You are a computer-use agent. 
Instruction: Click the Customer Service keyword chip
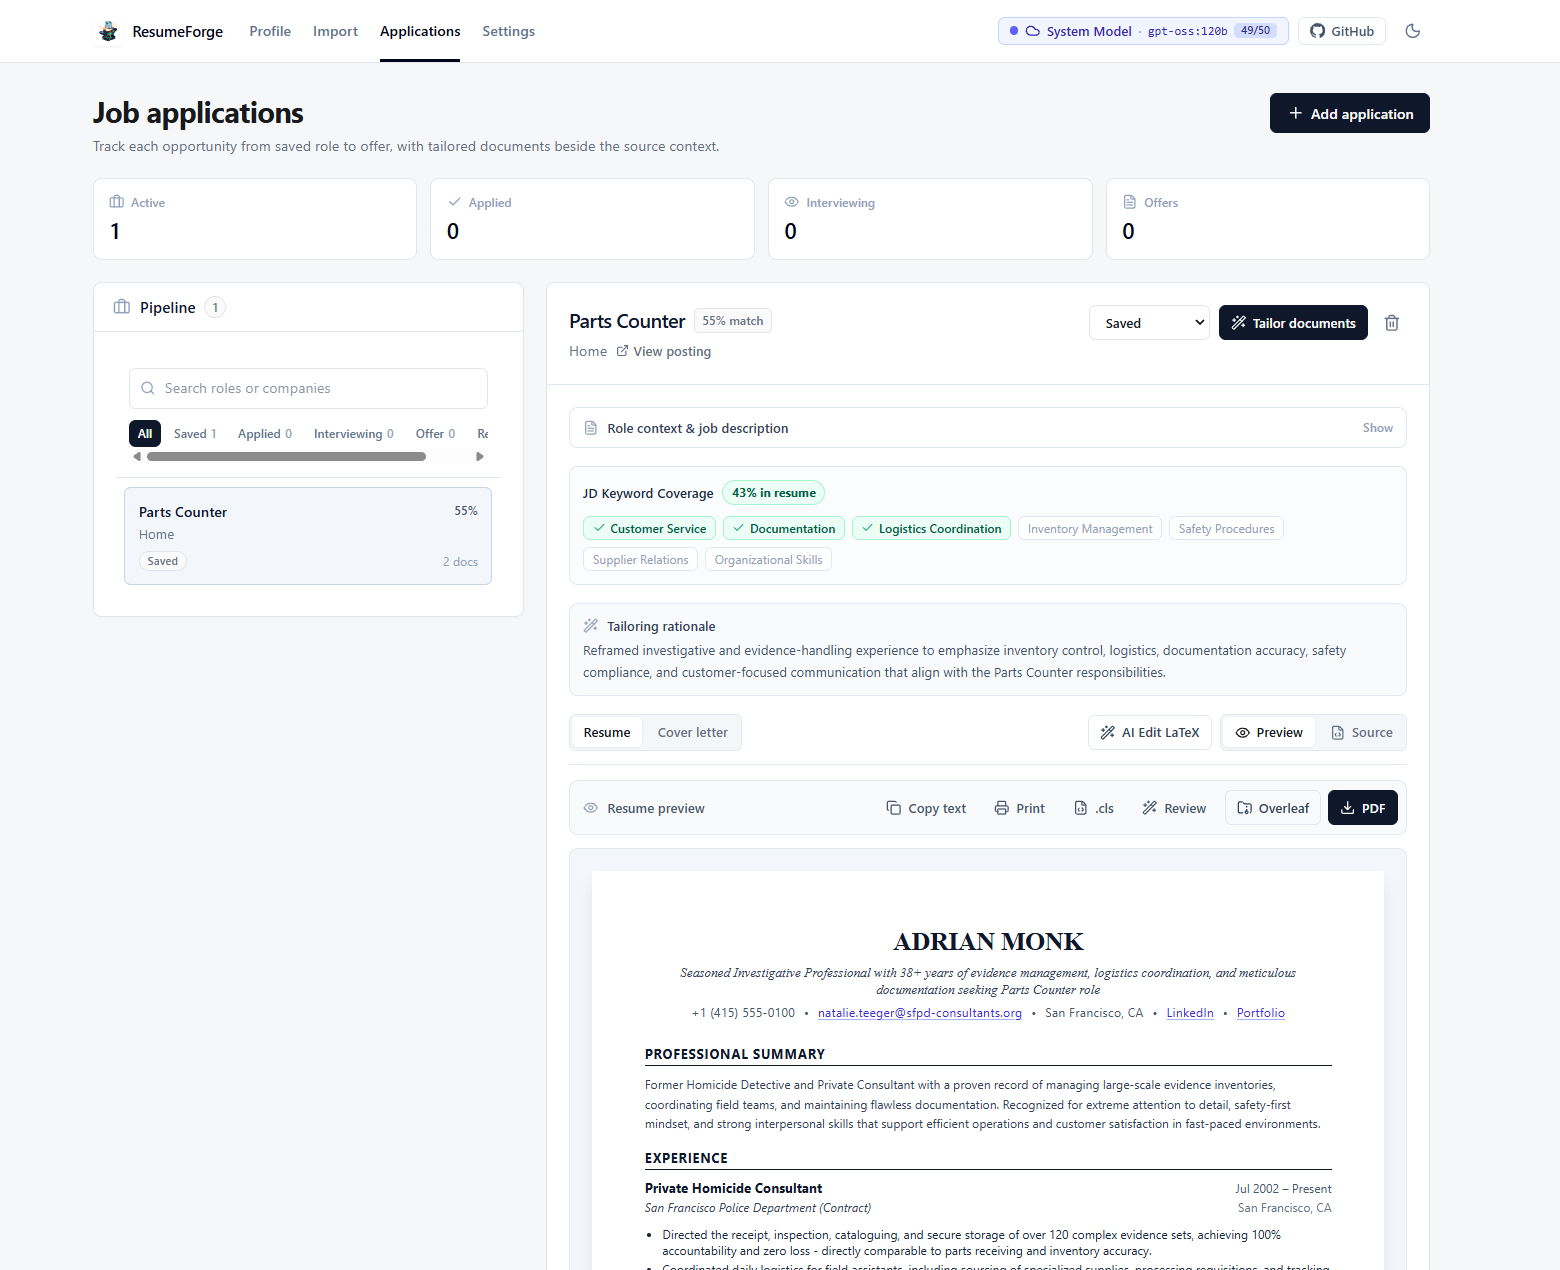pos(649,528)
